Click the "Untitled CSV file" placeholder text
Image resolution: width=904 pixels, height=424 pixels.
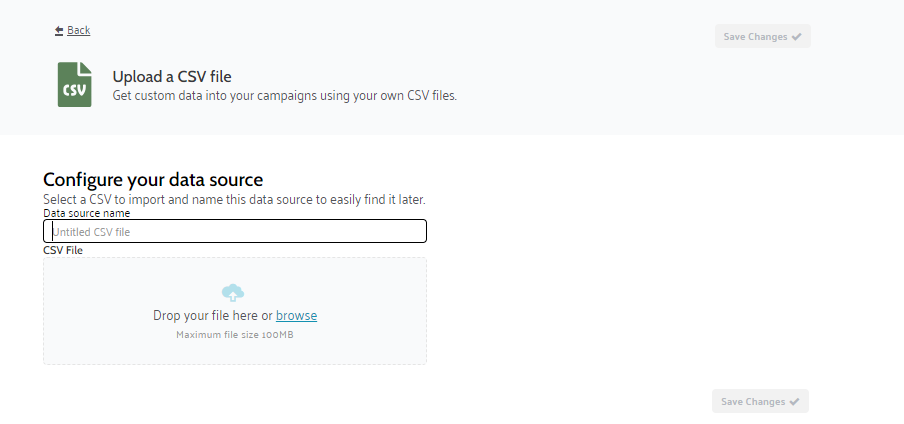[92, 232]
